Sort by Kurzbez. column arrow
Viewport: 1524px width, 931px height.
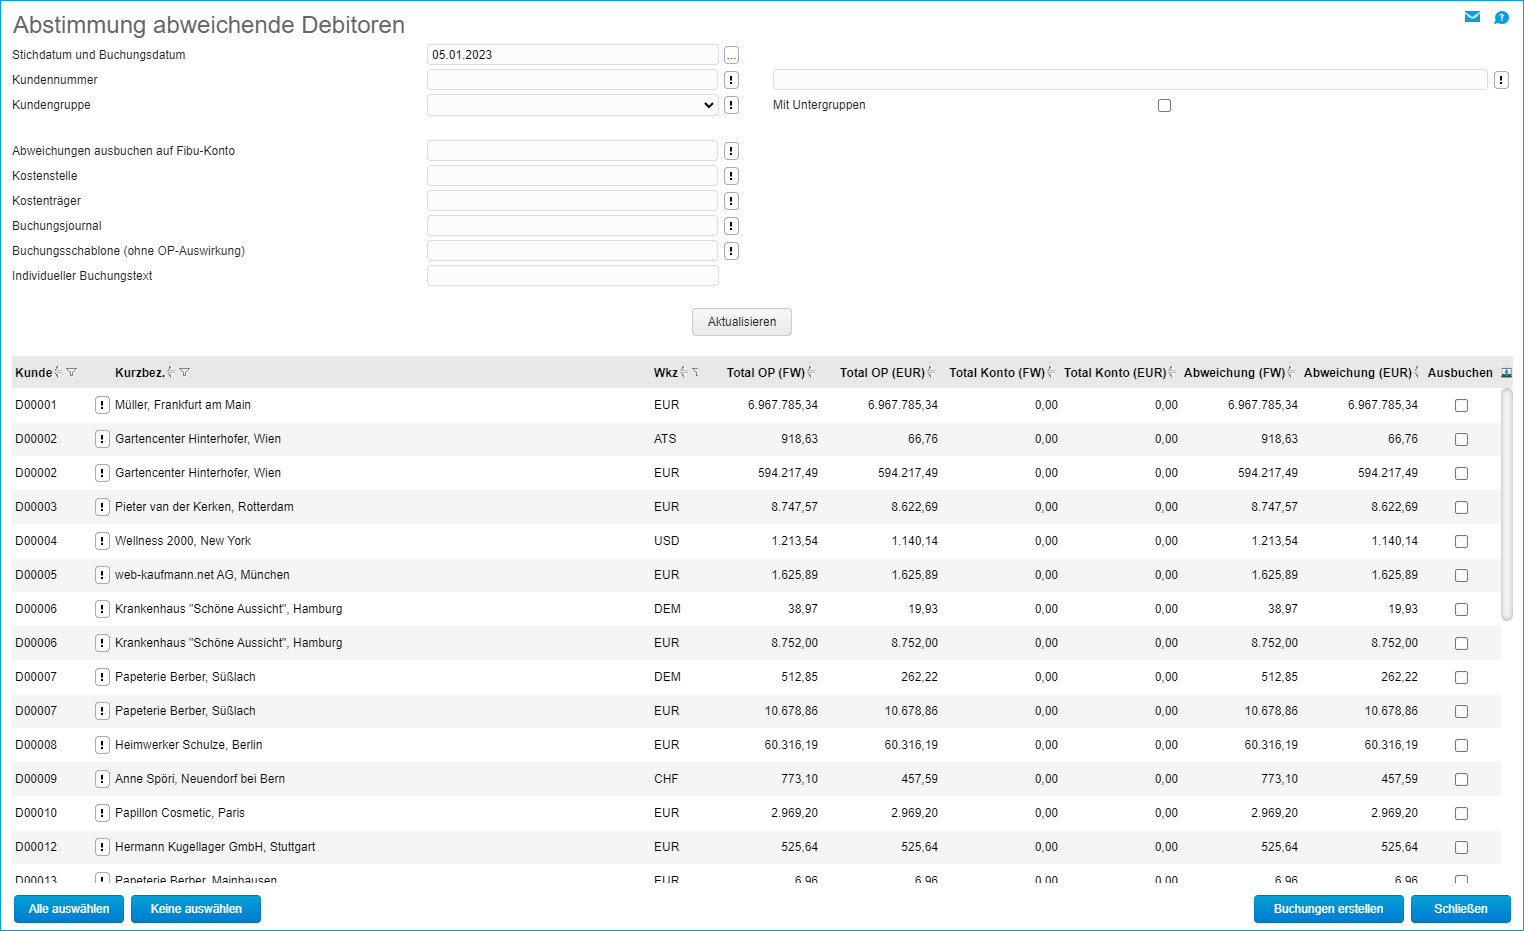(171, 372)
